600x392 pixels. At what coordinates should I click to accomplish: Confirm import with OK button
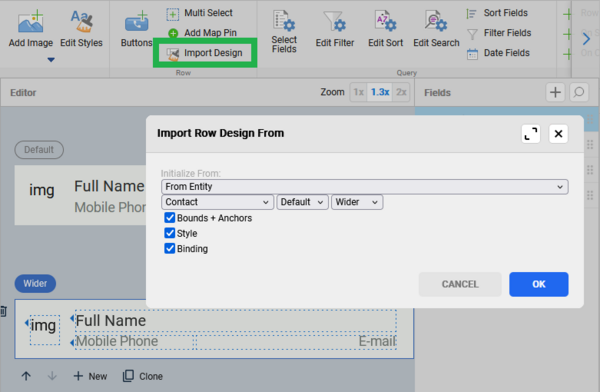pos(538,284)
